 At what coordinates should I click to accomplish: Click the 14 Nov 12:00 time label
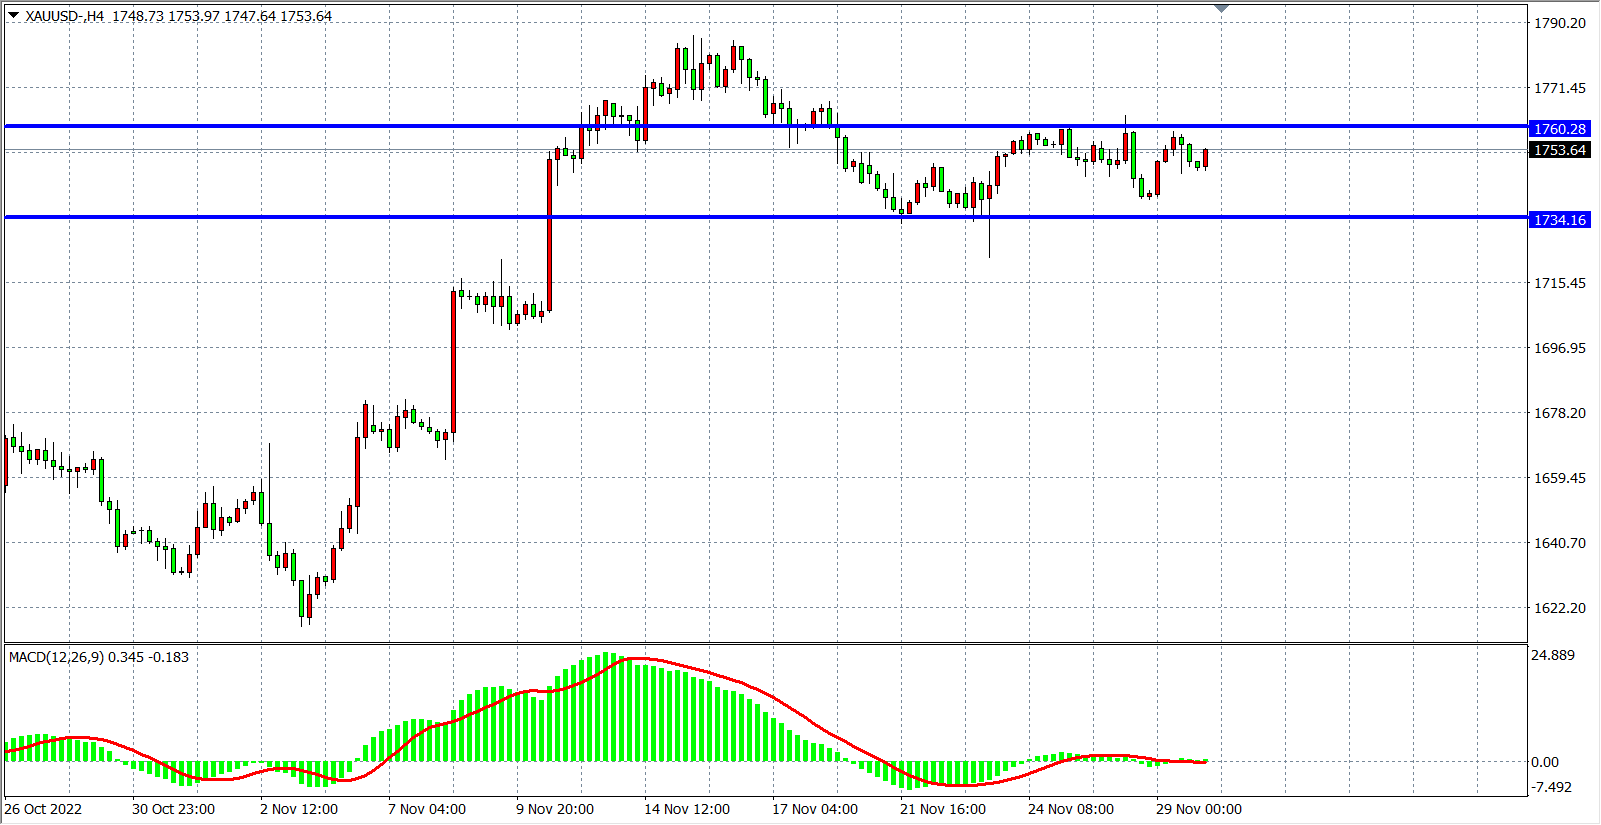click(686, 809)
